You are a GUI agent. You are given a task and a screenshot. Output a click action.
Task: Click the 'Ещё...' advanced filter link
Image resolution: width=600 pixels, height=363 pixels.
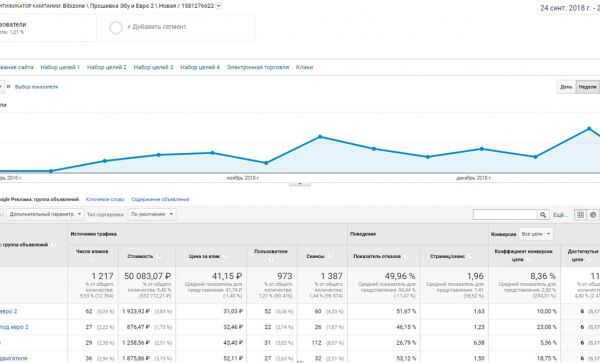pyautogui.click(x=560, y=215)
